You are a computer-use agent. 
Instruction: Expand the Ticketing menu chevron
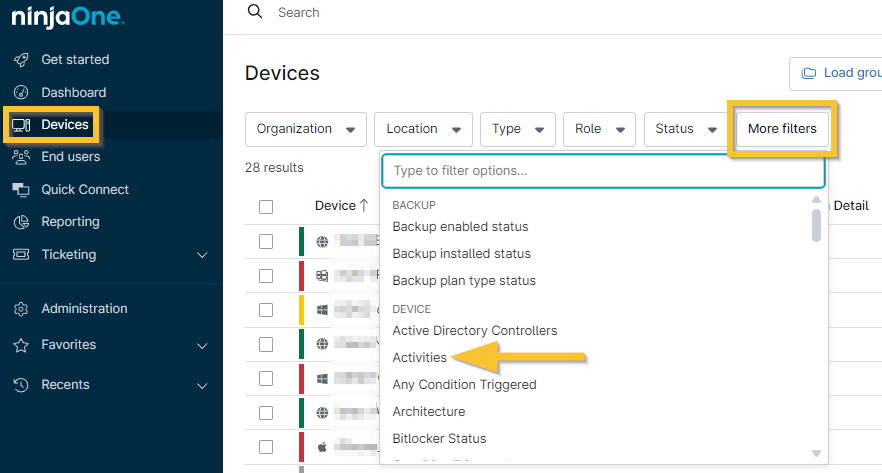pos(202,255)
